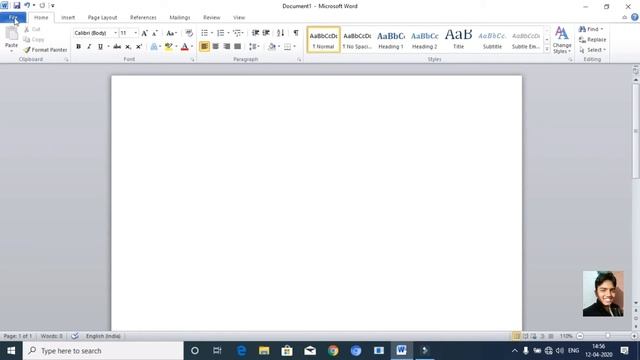Click English (India) language in status bar
This screenshot has height=360, width=640.
[103, 336]
